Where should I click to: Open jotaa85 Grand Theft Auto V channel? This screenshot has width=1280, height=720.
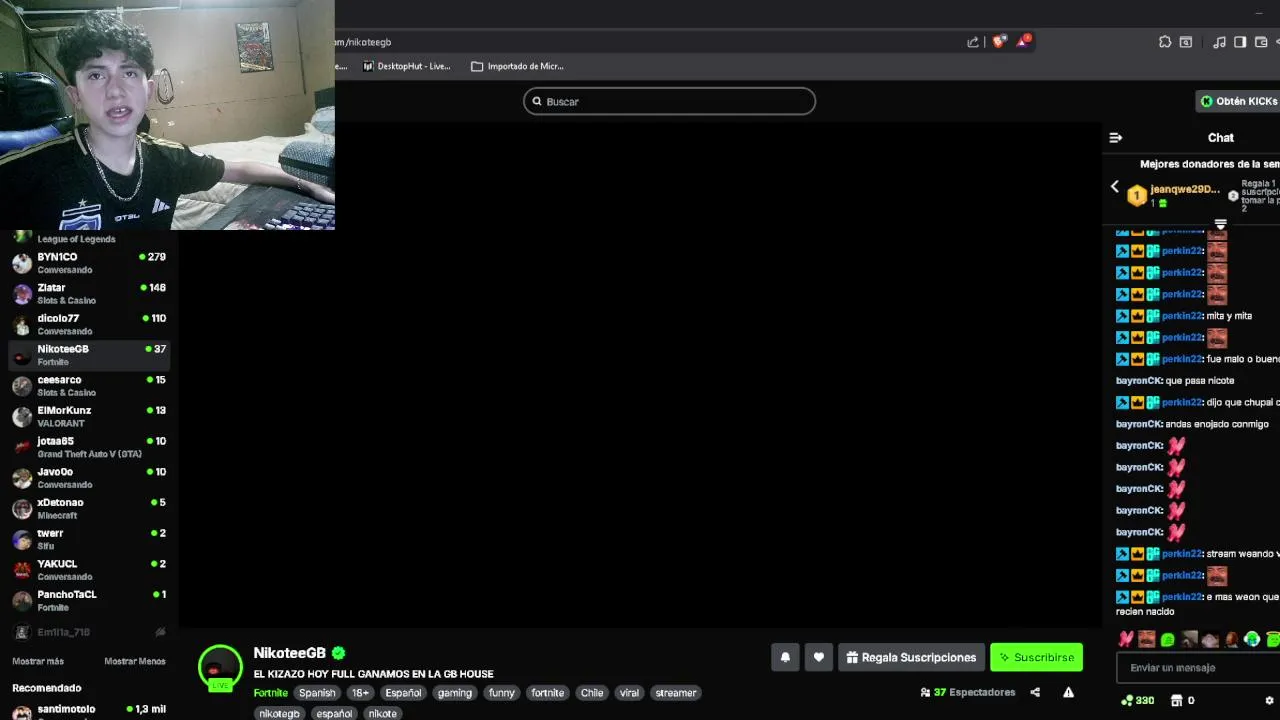(89, 447)
